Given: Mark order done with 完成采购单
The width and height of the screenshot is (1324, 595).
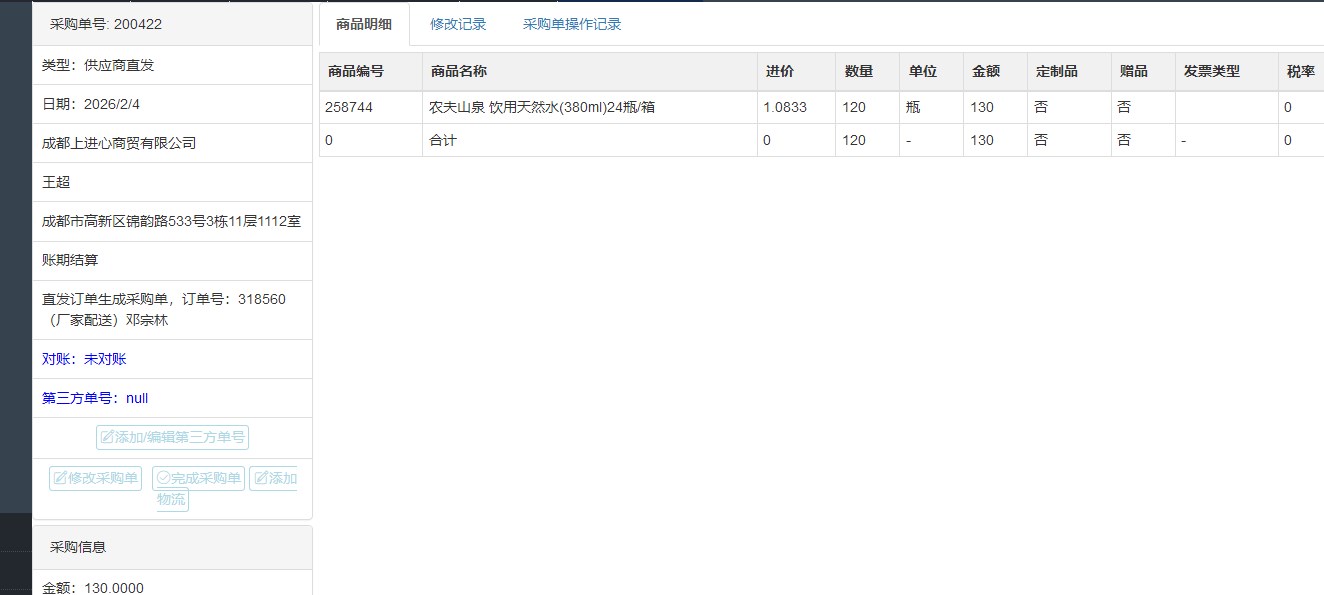Looking at the screenshot, I should (198, 478).
